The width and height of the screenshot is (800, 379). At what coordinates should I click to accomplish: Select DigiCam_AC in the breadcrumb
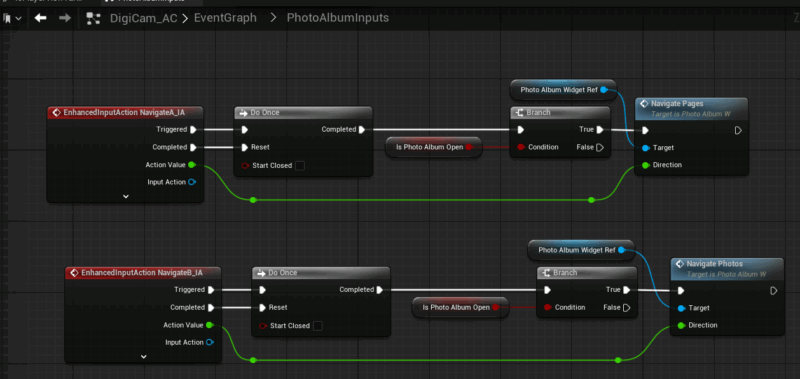(x=144, y=18)
